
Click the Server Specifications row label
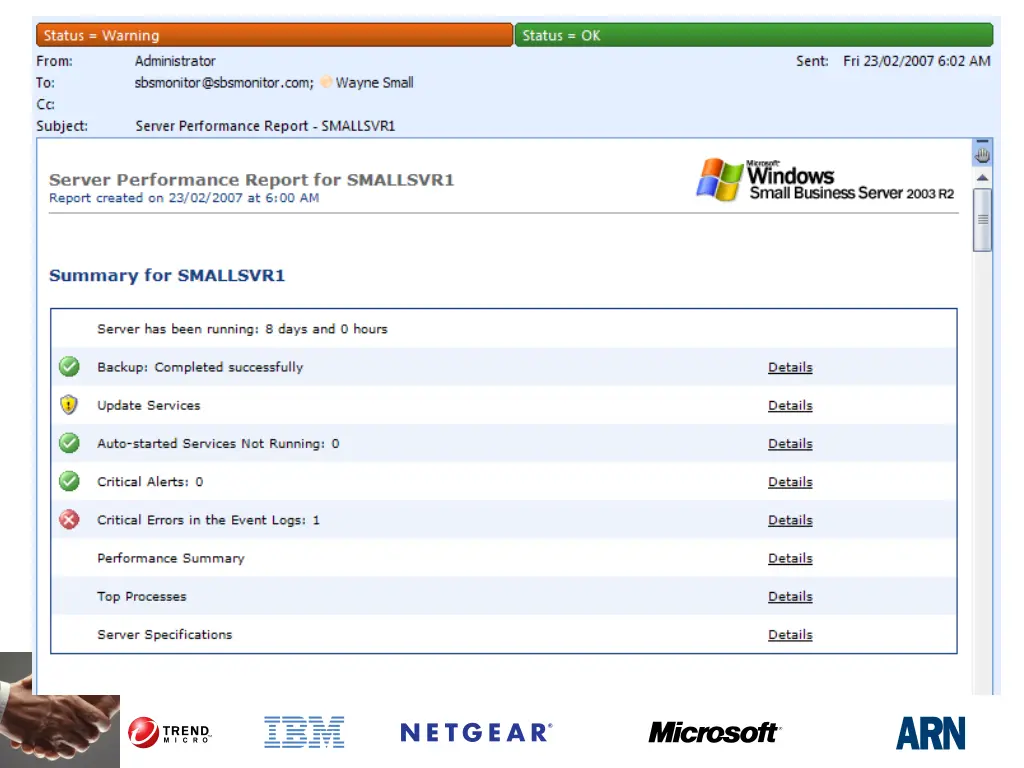click(165, 635)
